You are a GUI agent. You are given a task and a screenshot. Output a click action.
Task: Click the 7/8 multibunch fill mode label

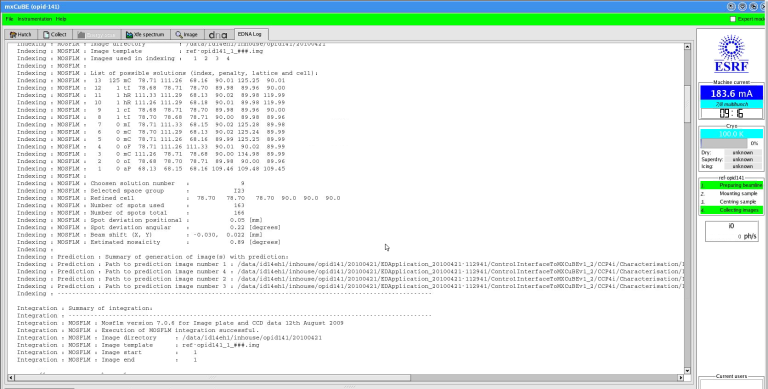click(731, 104)
